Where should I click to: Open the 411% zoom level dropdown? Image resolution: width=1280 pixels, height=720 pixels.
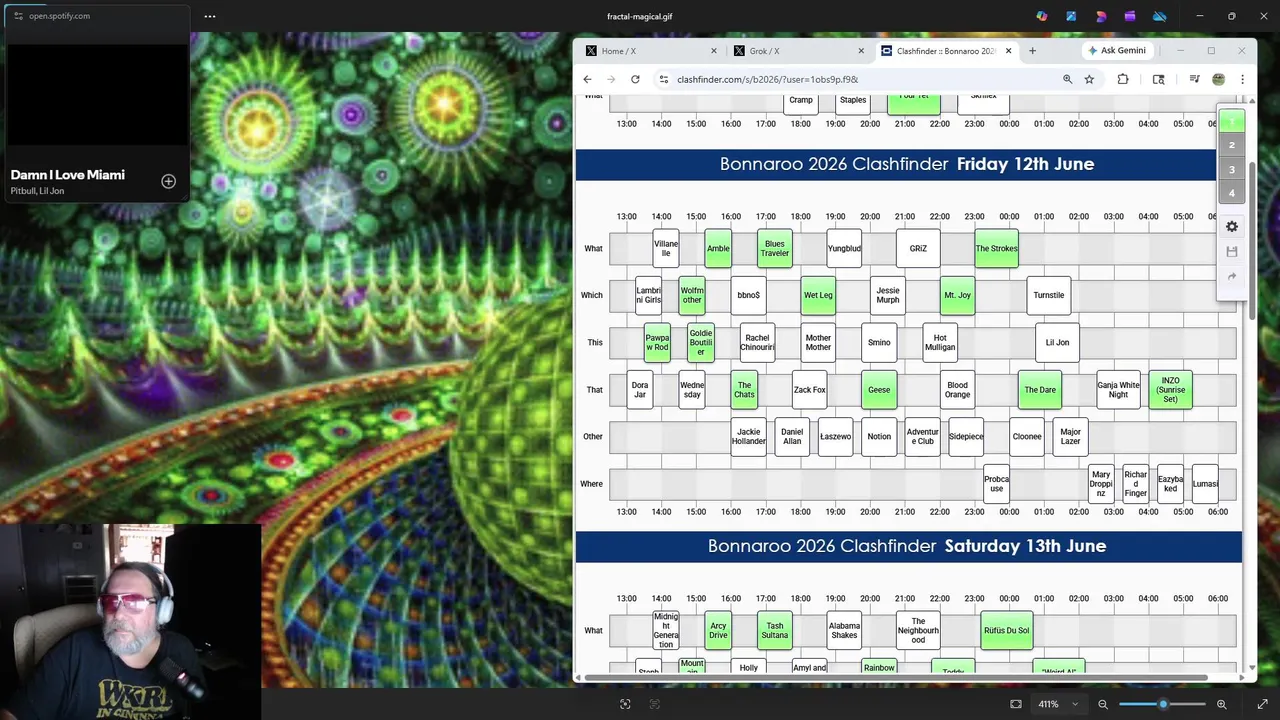(x=1057, y=704)
